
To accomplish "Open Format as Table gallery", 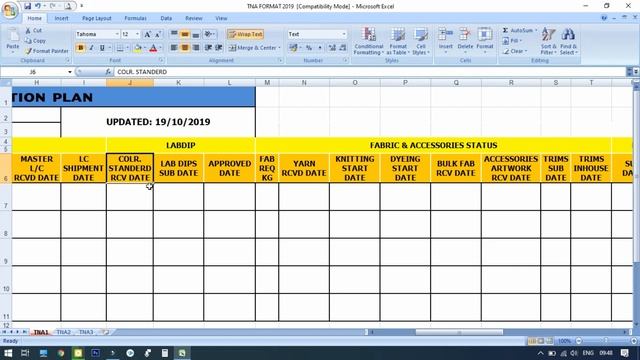I will point(398,41).
